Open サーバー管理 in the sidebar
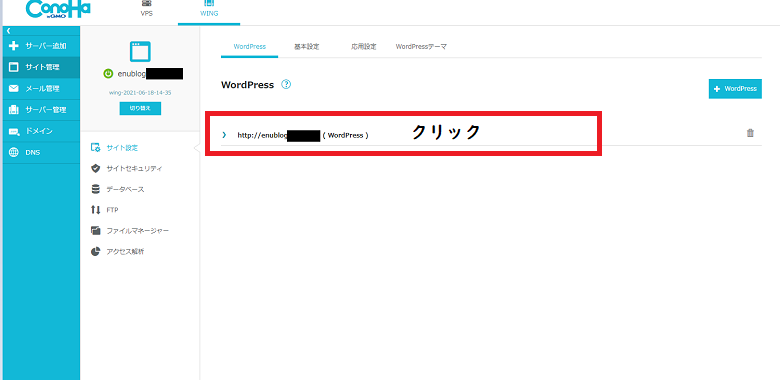 coord(40,109)
